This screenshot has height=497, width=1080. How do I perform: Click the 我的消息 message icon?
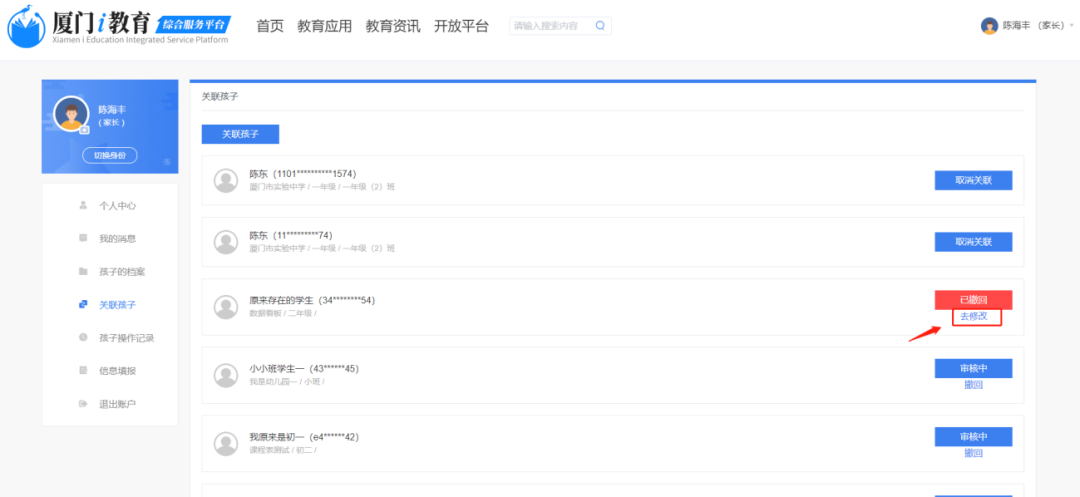click(x=83, y=238)
